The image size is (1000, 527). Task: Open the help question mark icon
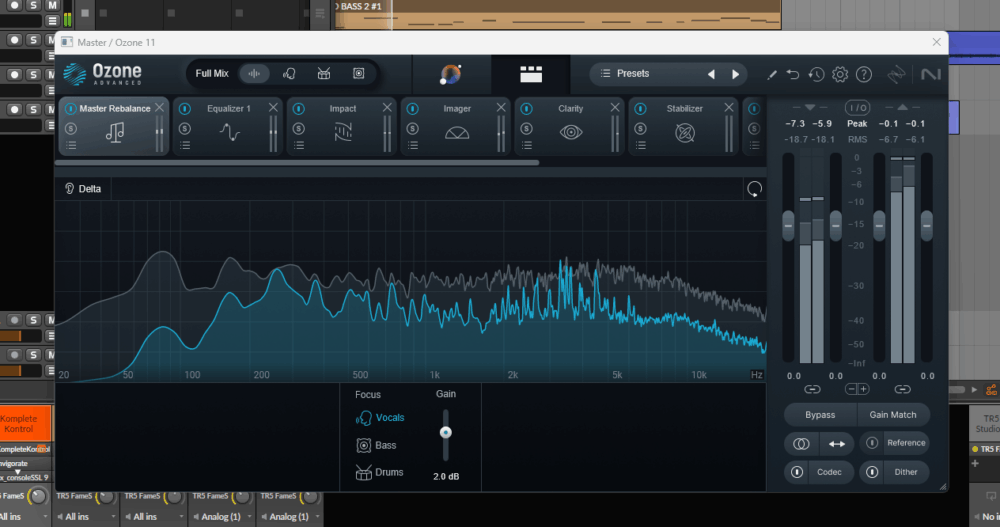pyautogui.click(x=864, y=75)
